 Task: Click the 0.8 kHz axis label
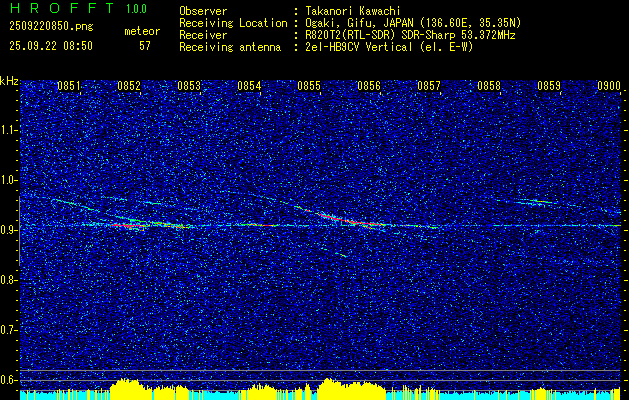click(8, 280)
